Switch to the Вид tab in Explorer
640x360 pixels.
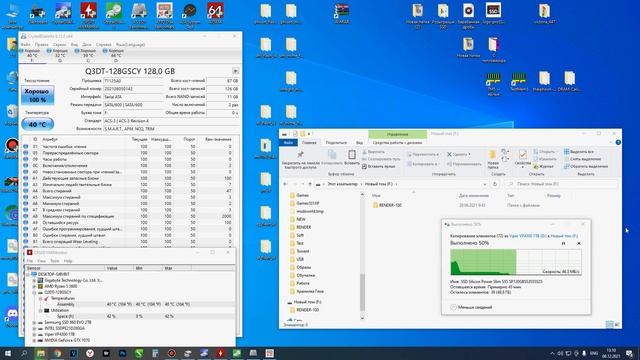pyautogui.click(x=359, y=142)
